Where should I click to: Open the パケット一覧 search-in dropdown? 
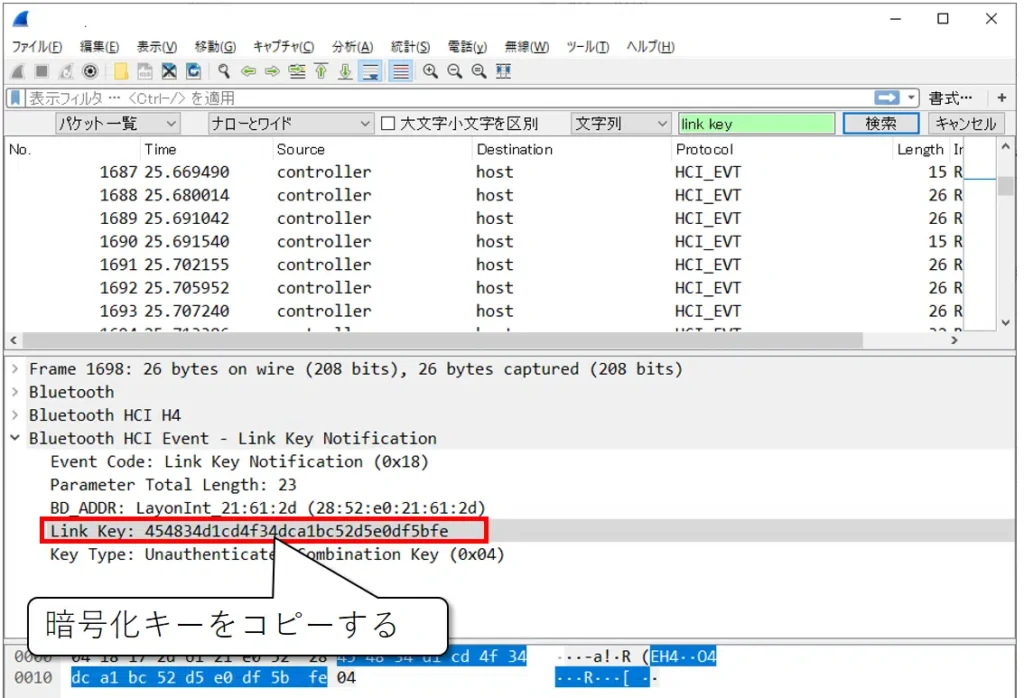tap(117, 124)
